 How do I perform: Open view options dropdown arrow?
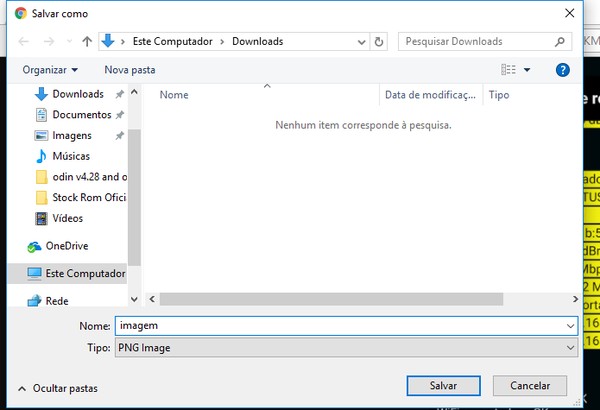(527, 70)
